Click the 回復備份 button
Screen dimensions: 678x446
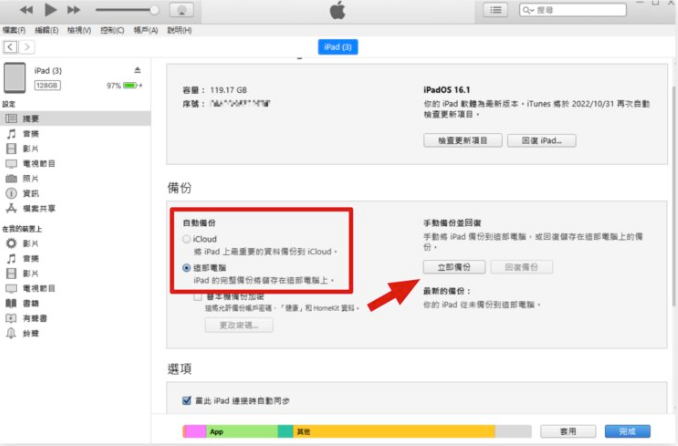(521, 267)
